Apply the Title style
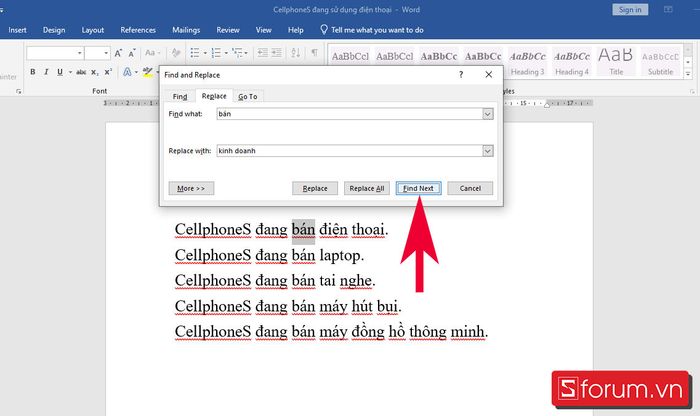This screenshot has height=416, width=700. [x=616, y=62]
